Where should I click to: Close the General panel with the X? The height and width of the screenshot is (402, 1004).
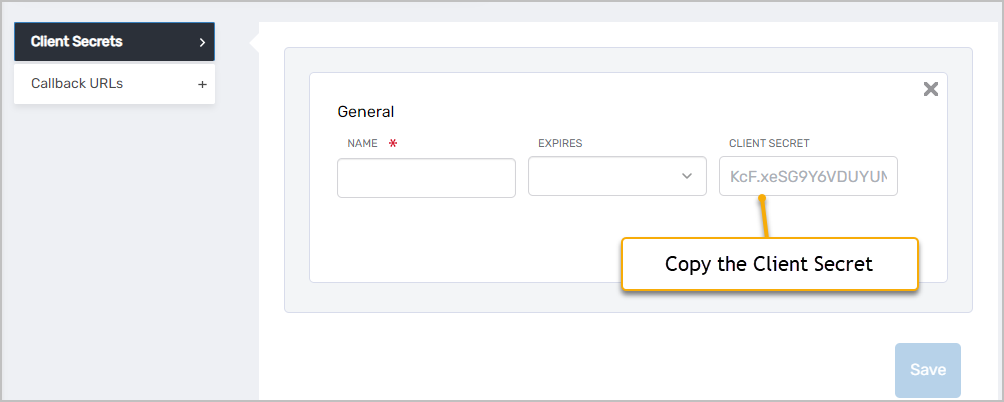pos(930,90)
